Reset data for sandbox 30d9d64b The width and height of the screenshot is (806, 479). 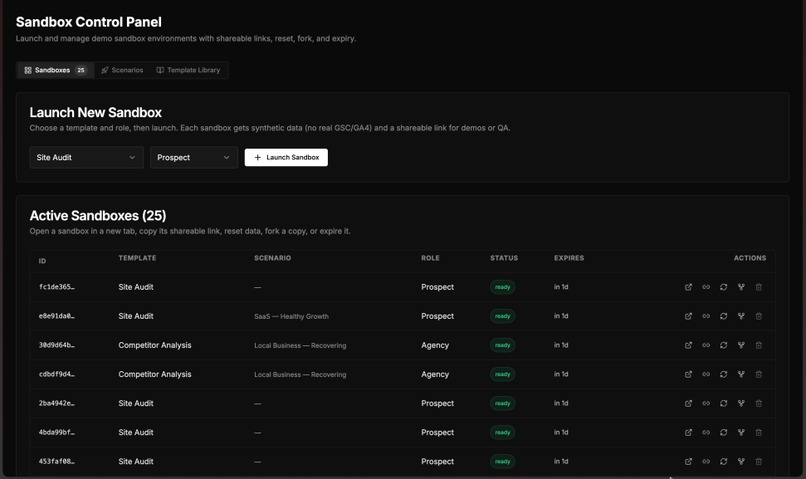click(x=723, y=345)
